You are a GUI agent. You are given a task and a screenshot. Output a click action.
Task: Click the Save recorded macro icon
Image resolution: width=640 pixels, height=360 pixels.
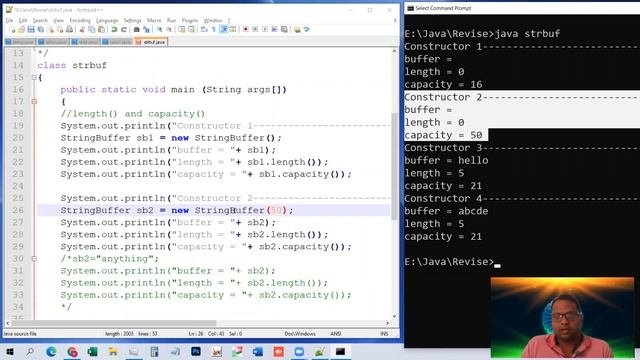pyautogui.click(x=284, y=29)
